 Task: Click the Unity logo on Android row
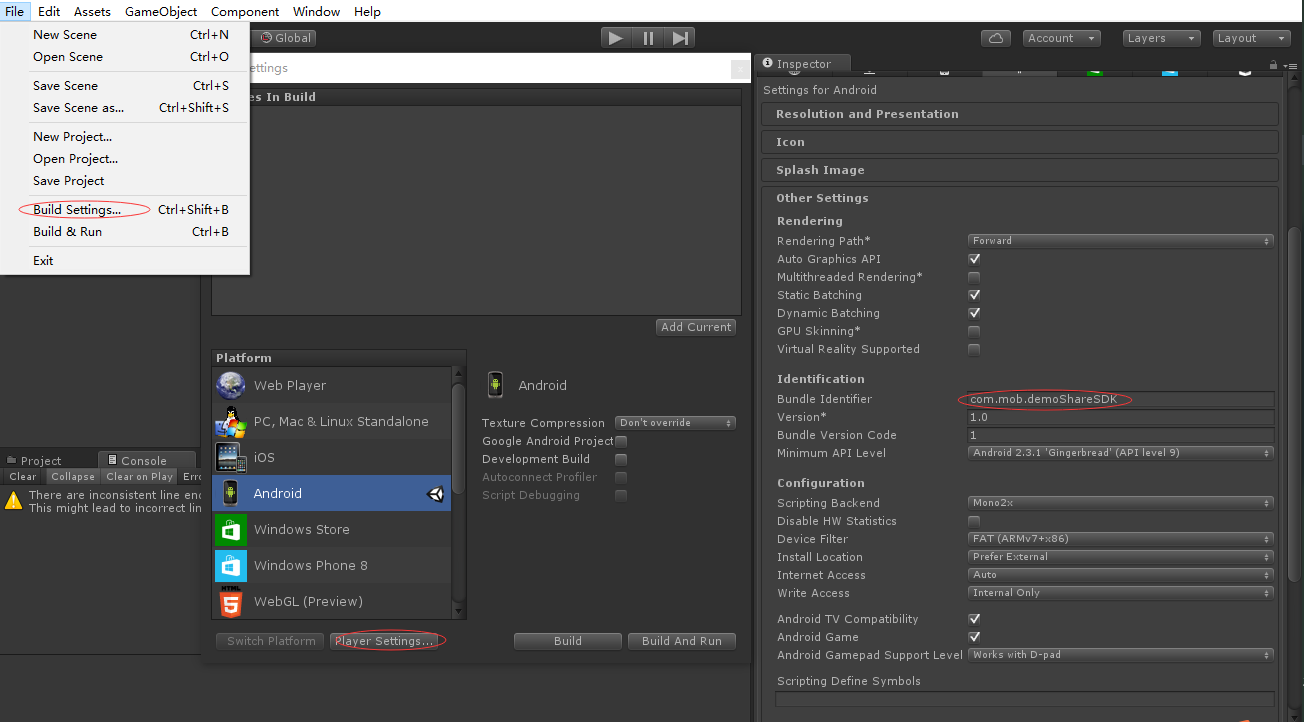437,493
